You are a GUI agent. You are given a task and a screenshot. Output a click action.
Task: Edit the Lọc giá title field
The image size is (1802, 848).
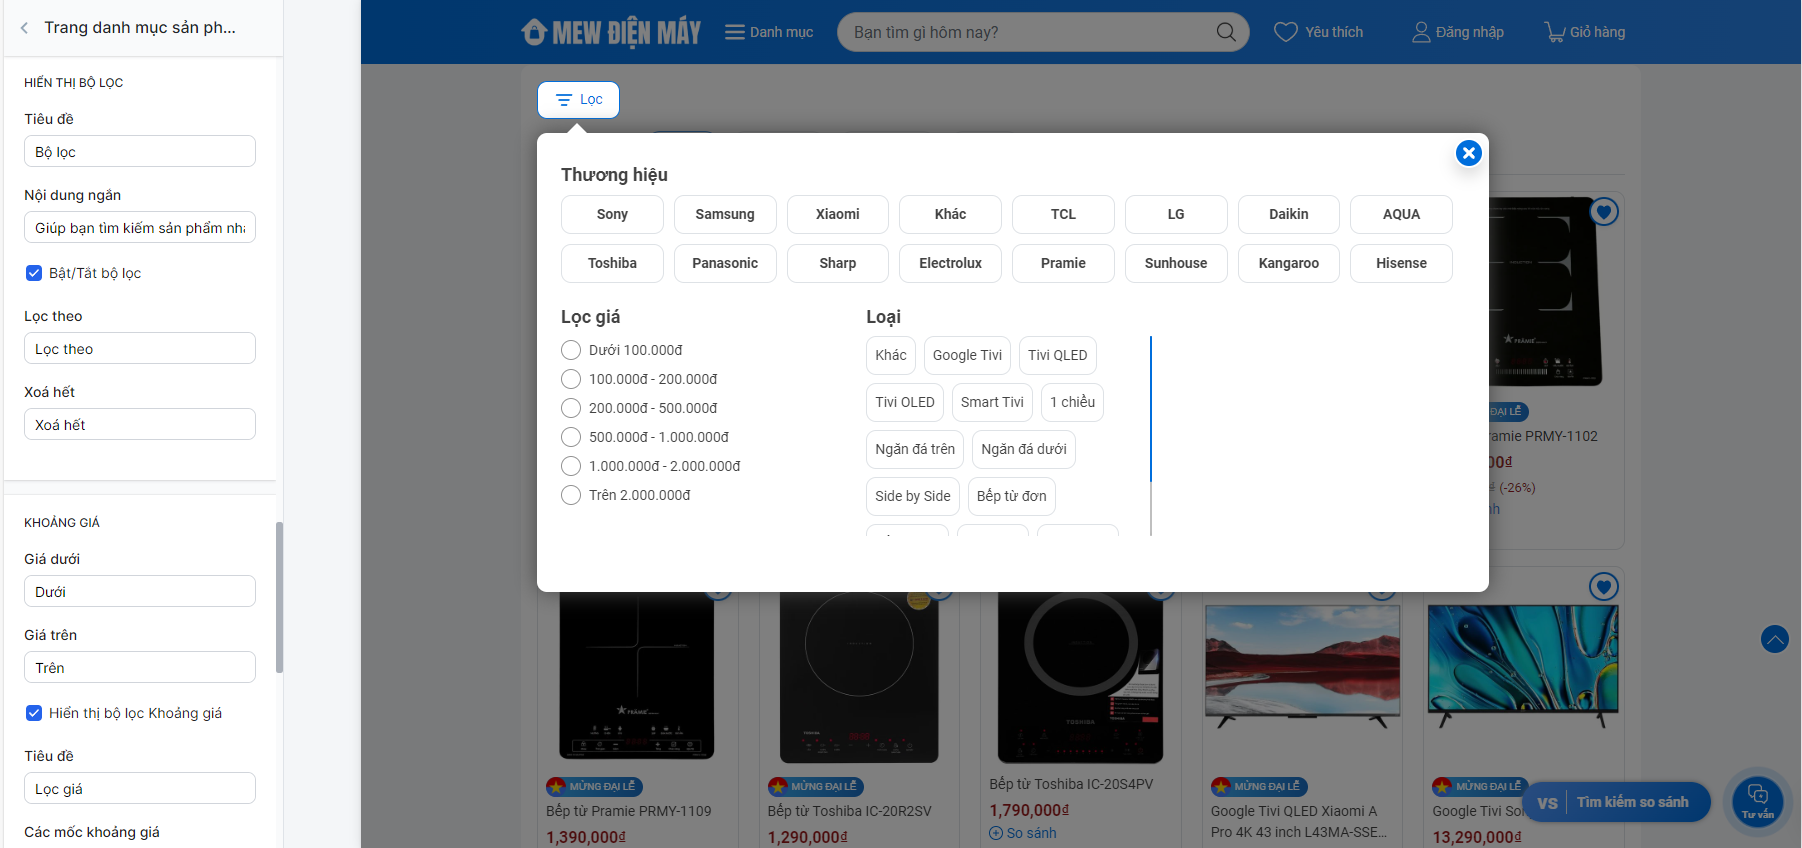click(140, 789)
